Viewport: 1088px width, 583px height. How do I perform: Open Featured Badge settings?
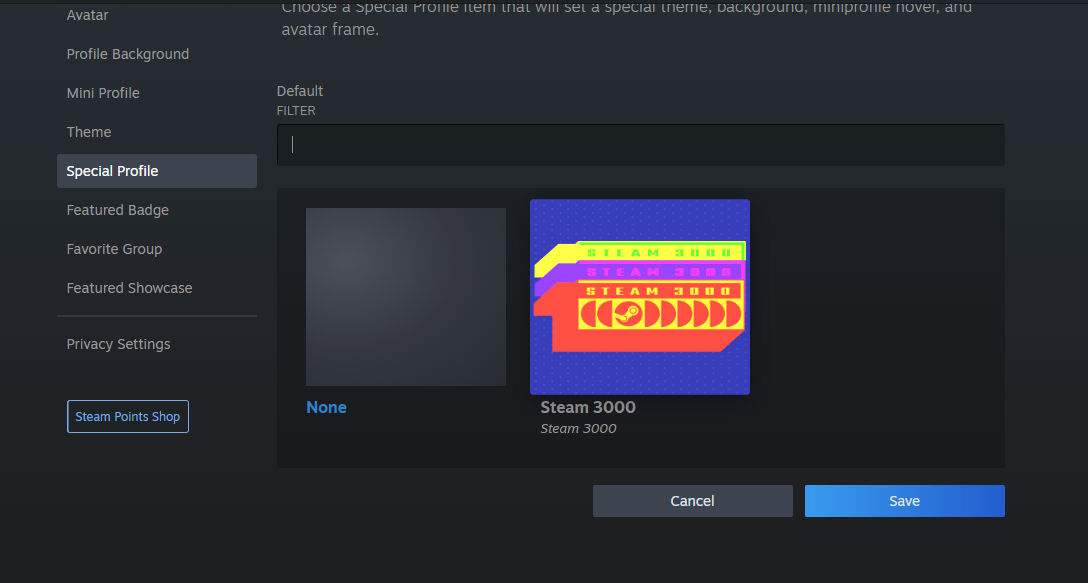[x=117, y=210]
